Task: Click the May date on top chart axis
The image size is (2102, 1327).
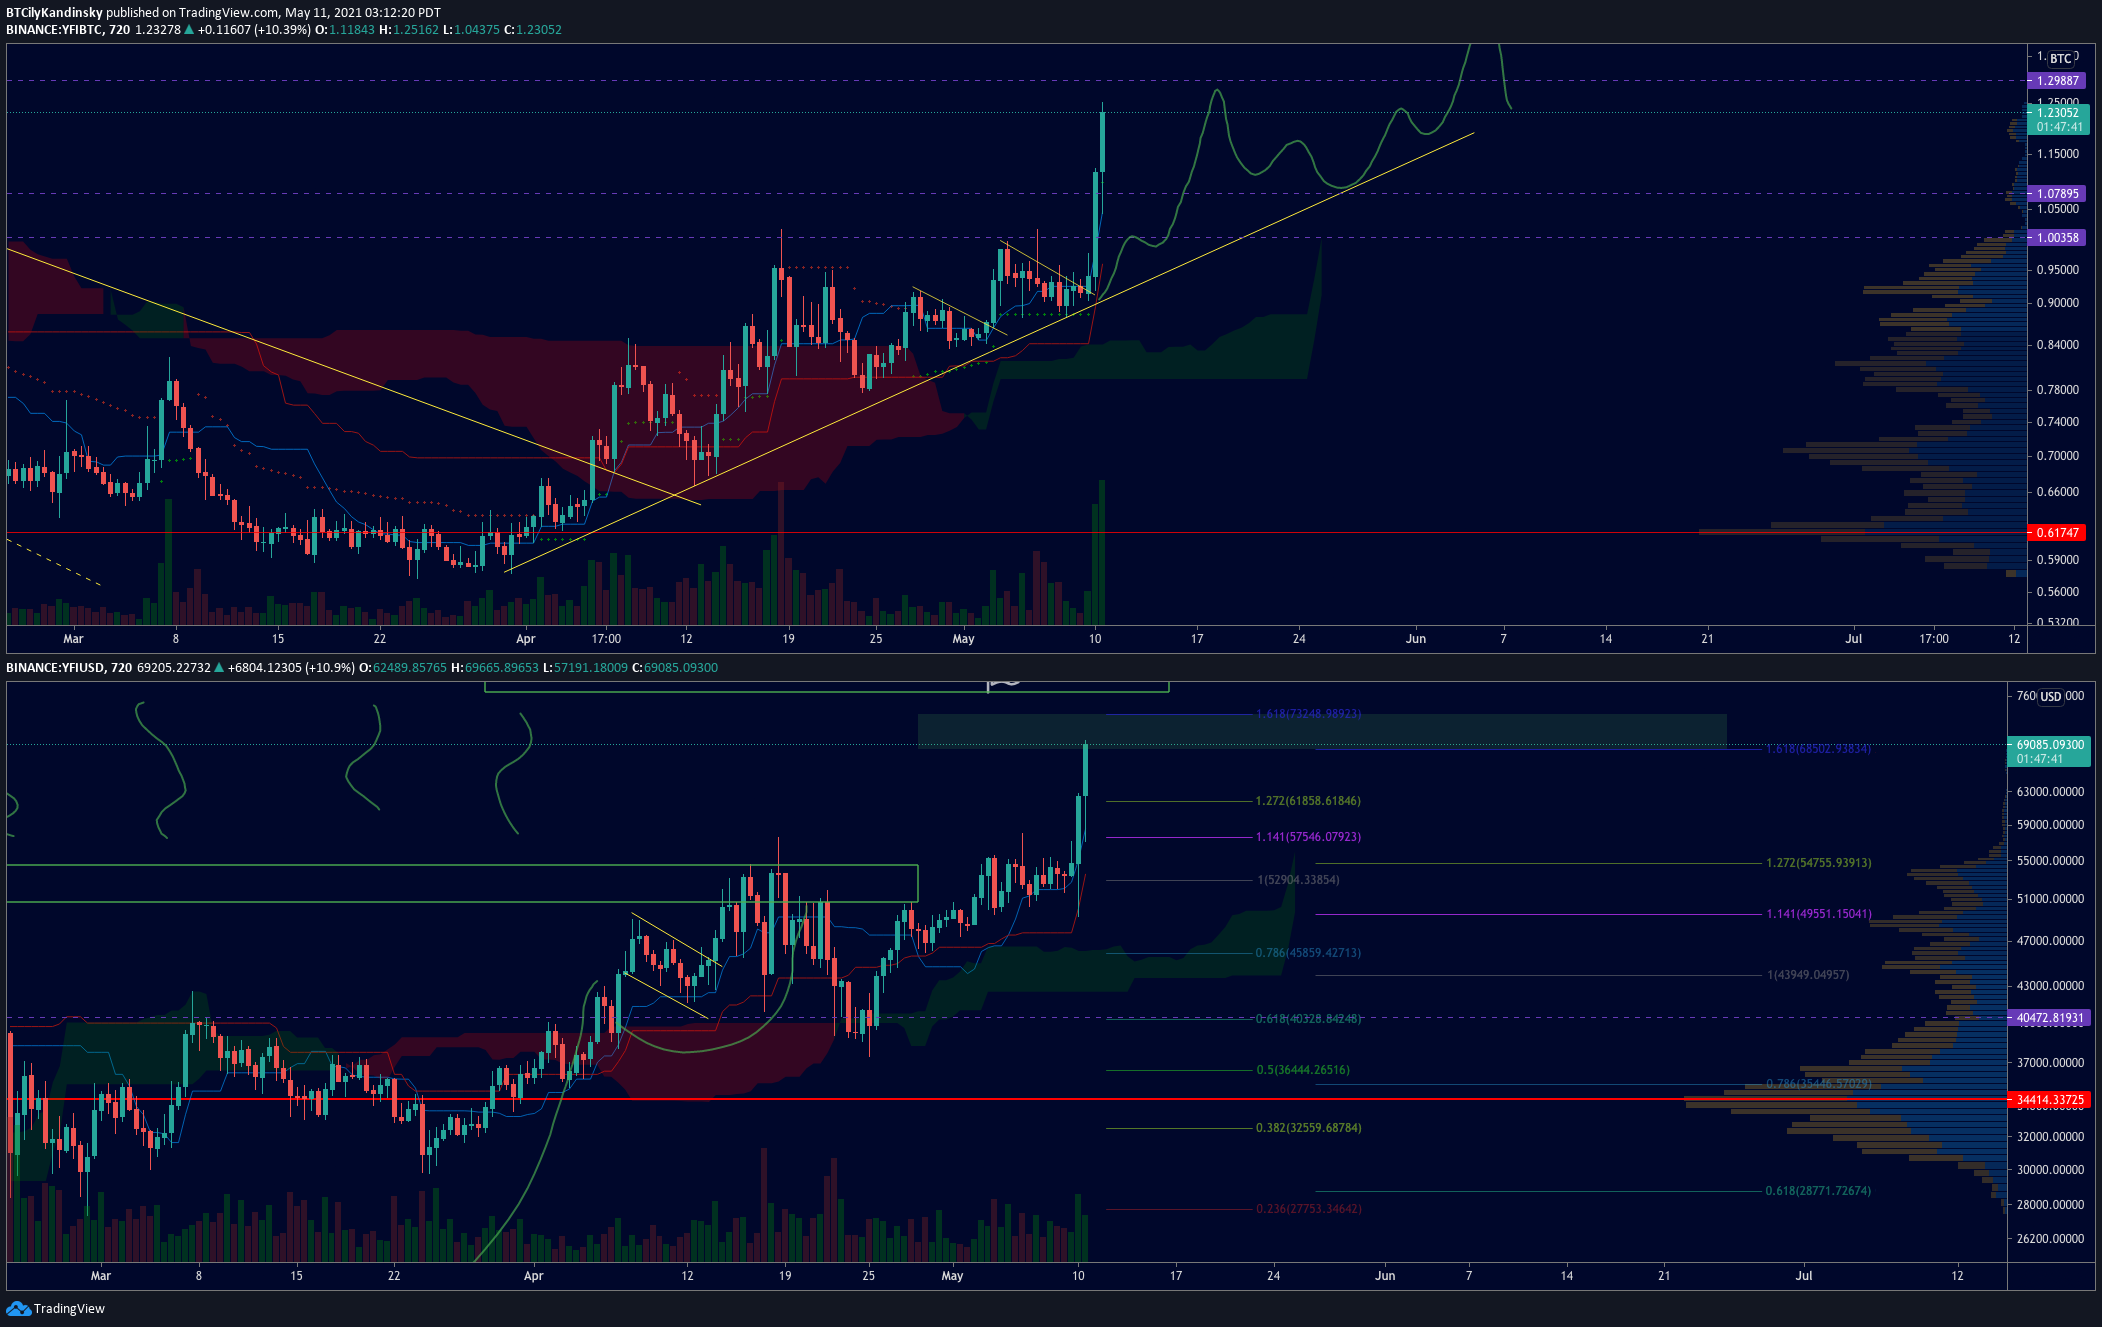Action: click(963, 639)
